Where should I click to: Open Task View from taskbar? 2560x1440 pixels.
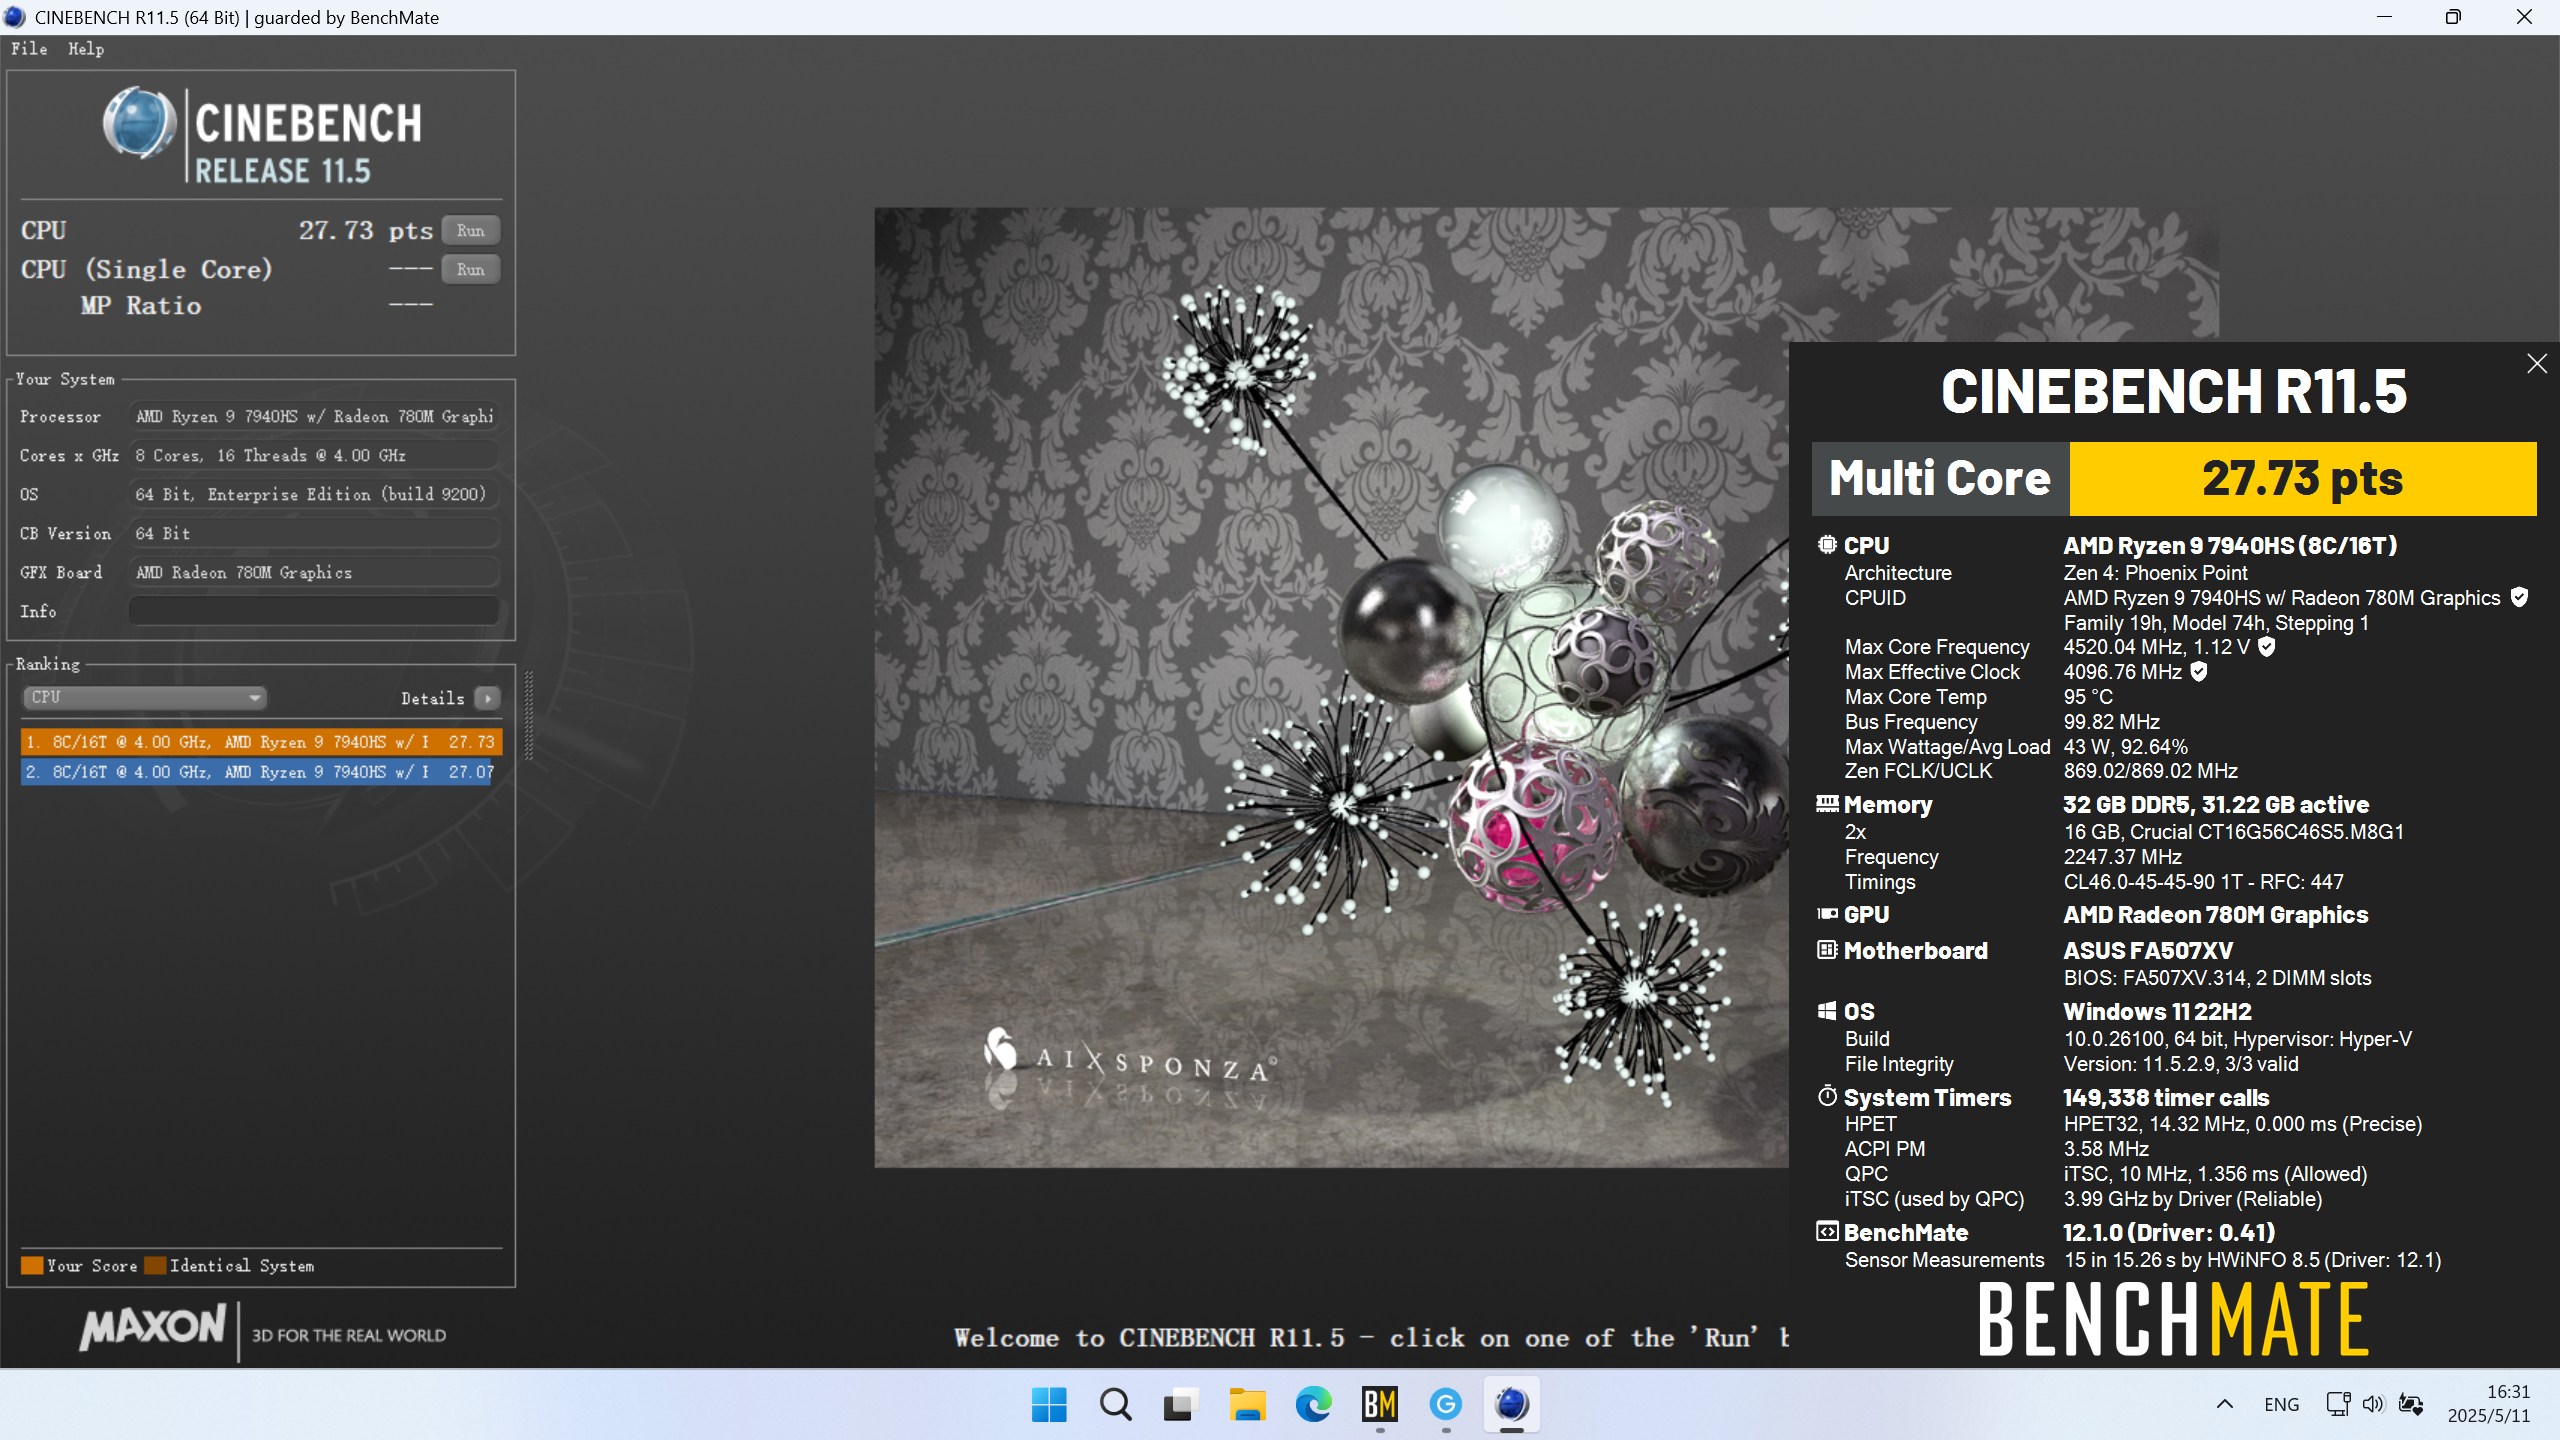(x=1181, y=1405)
